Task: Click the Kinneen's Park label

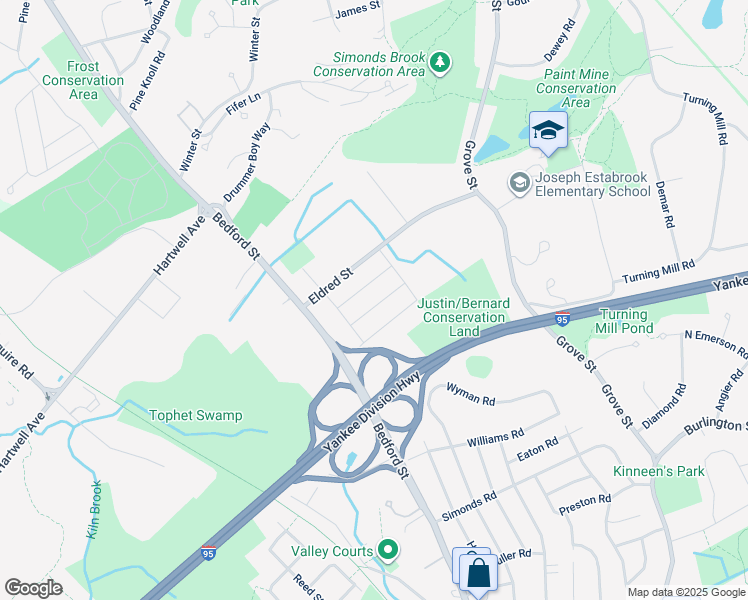Action: 658,472
